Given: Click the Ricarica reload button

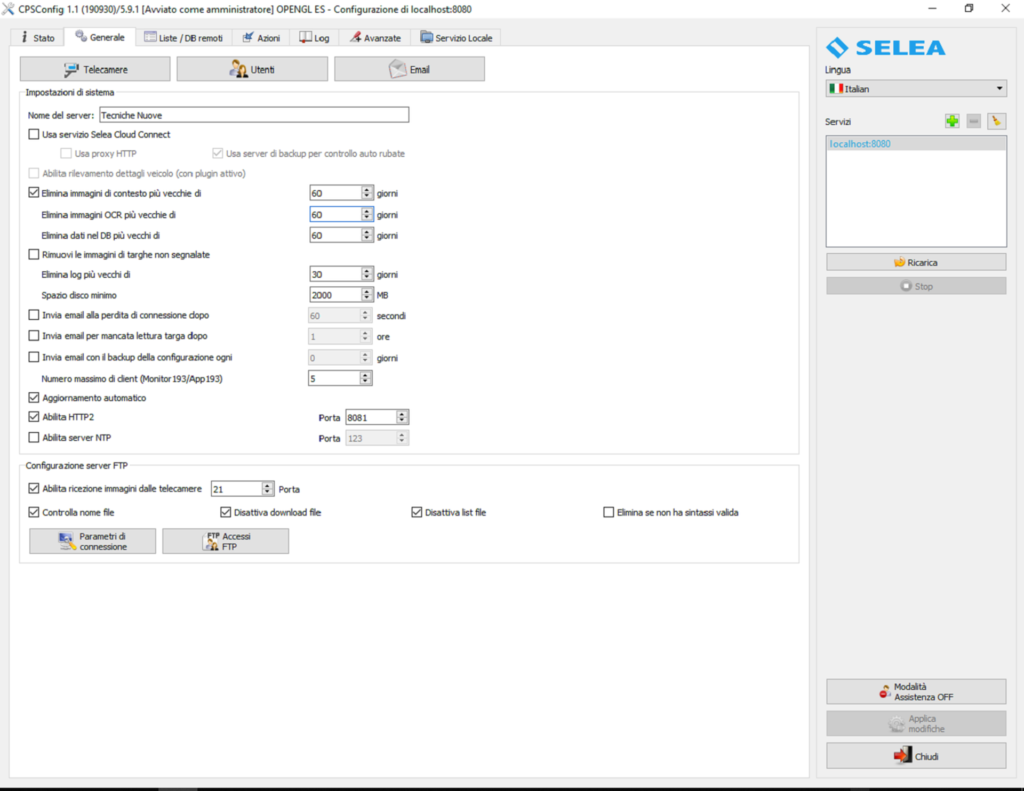Looking at the screenshot, I should (915, 262).
